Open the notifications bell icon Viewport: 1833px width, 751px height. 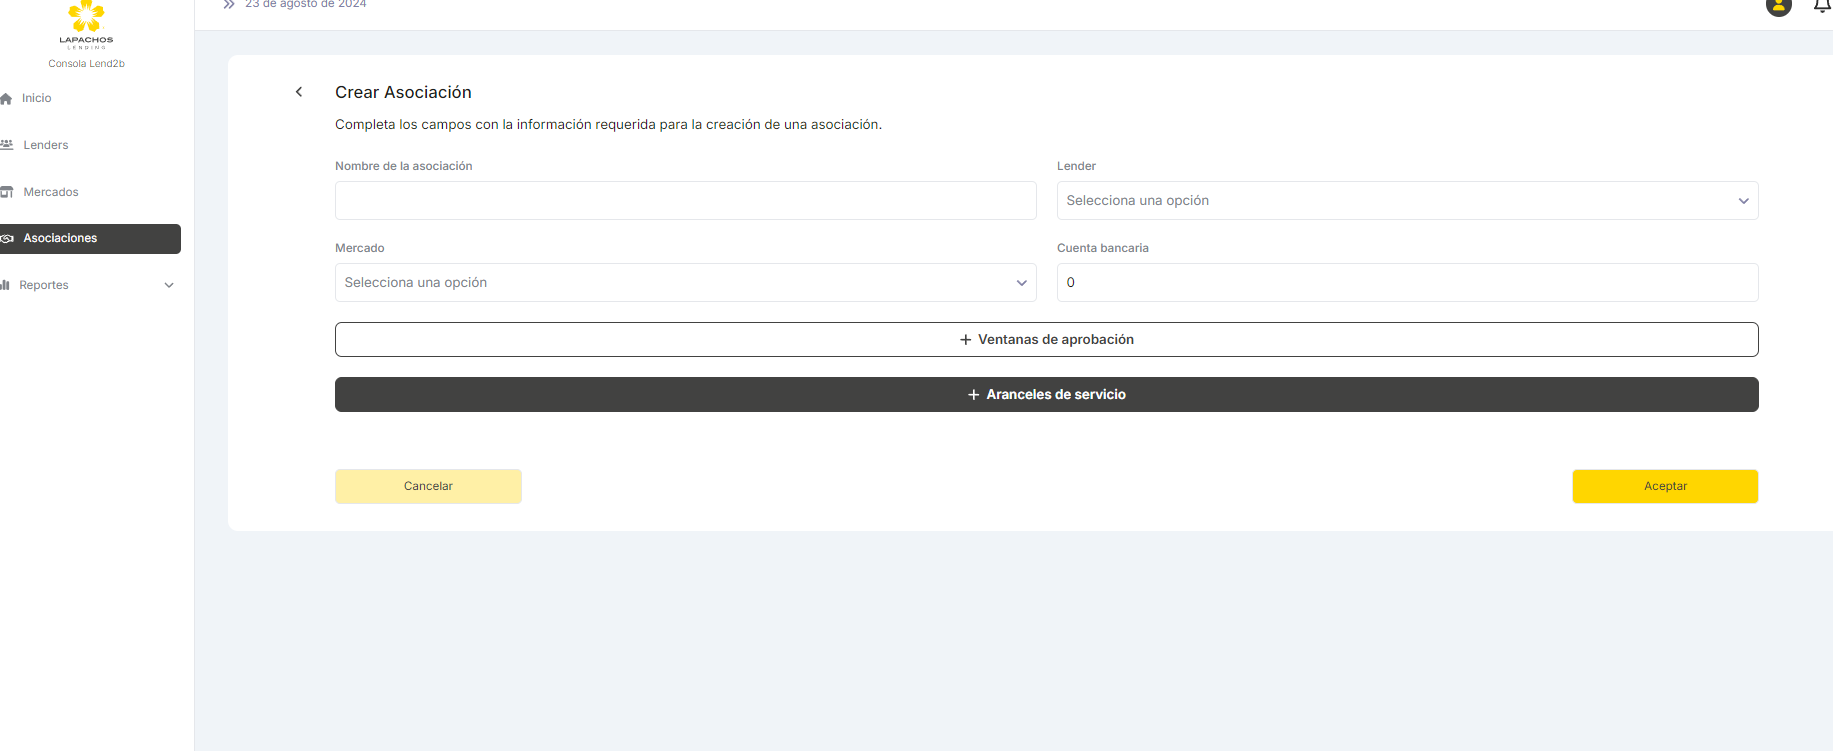click(x=1822, y=6)
